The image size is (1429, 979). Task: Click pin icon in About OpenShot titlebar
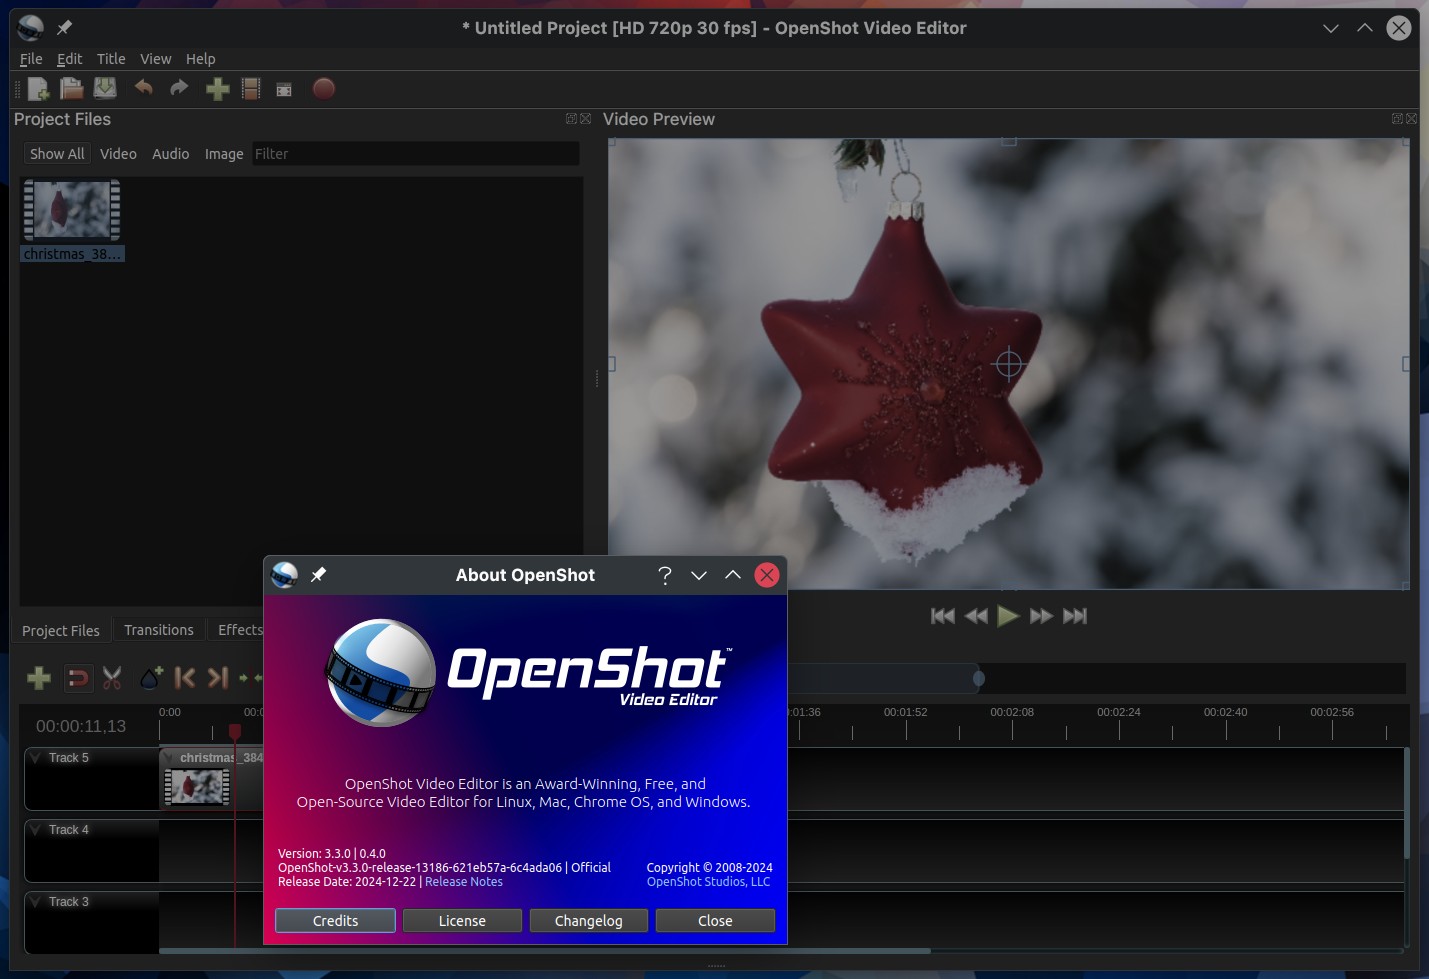click(x=319, y=575)
